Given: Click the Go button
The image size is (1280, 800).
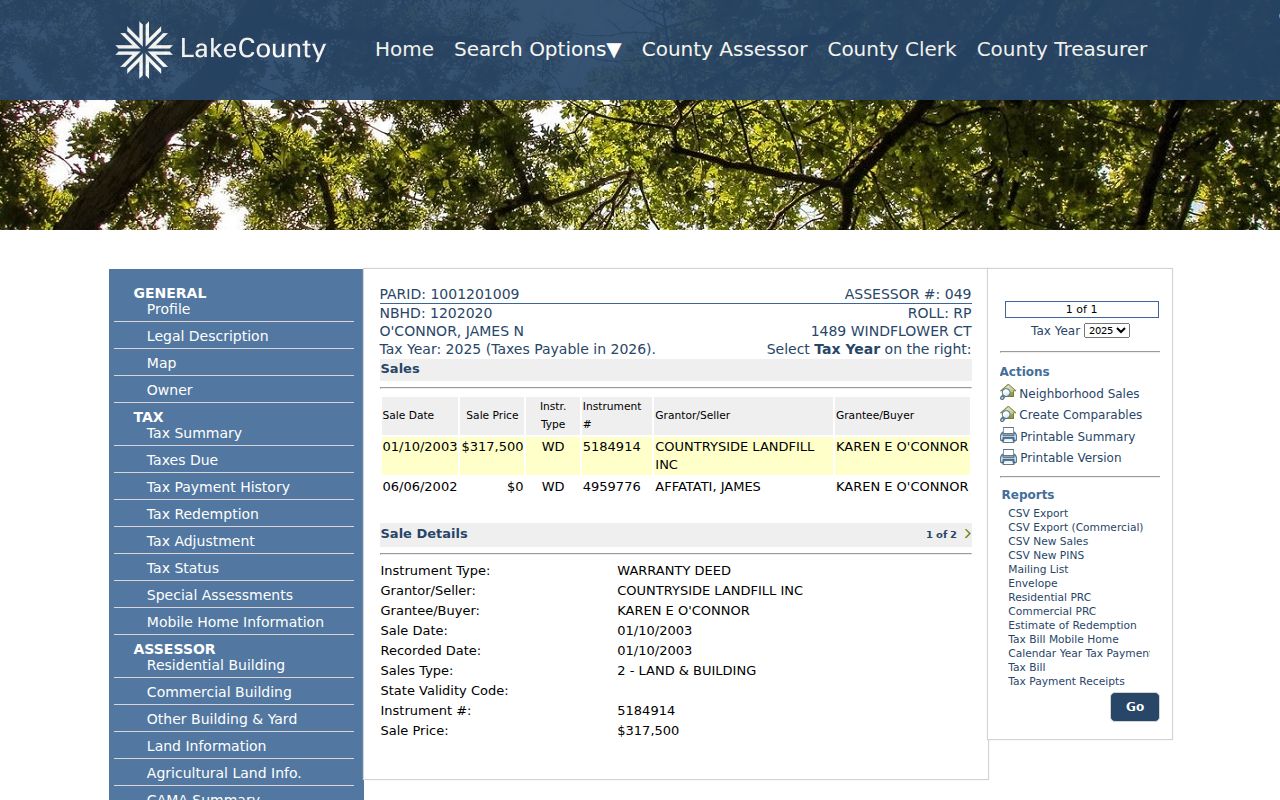Looking at the screenshot, I should (x=1135, y=707).
